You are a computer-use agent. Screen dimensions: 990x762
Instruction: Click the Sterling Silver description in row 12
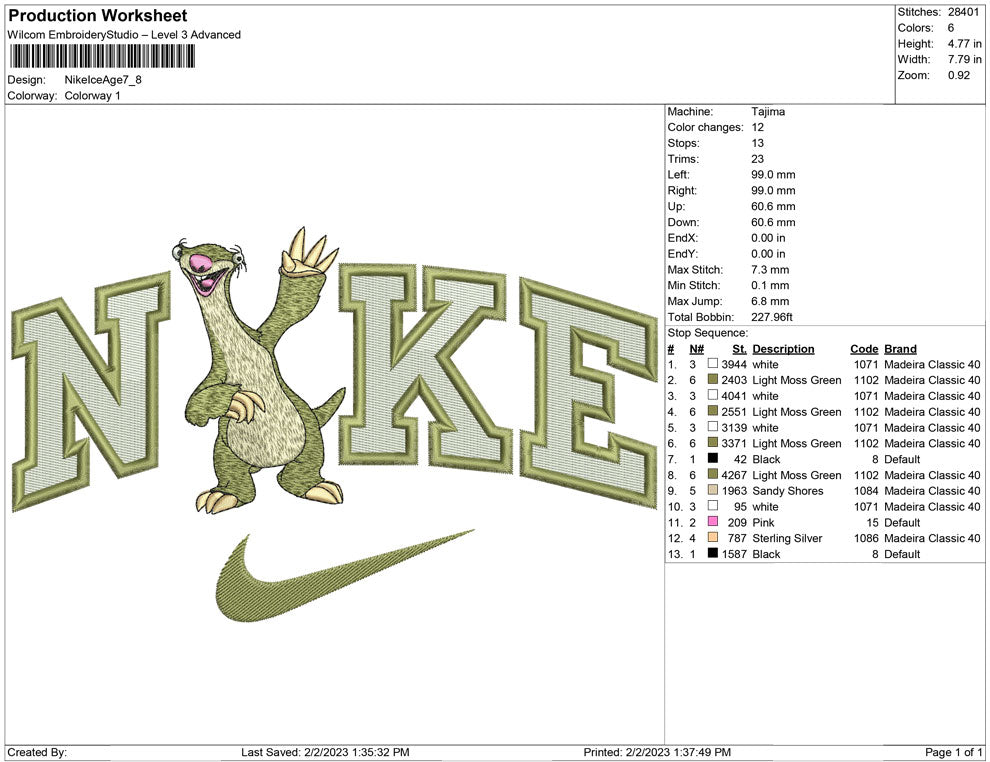[787, 538]
